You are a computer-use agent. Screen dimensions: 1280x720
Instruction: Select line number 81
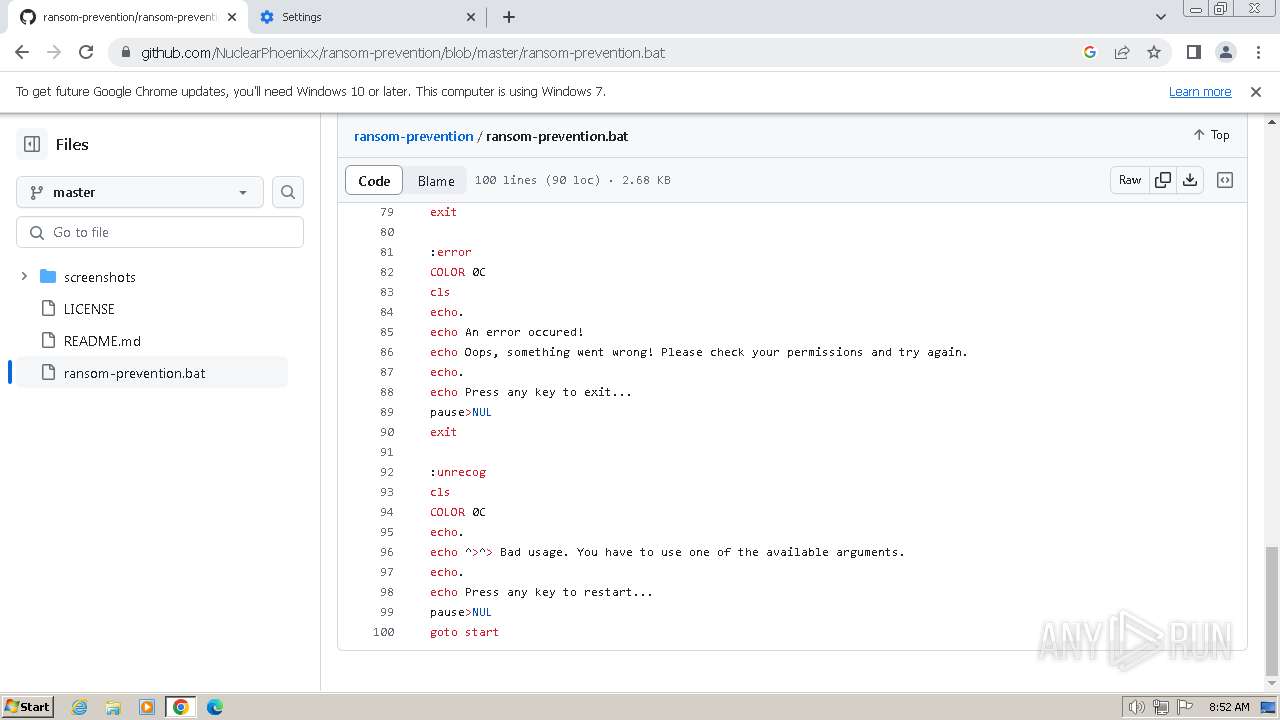(387, 252)
